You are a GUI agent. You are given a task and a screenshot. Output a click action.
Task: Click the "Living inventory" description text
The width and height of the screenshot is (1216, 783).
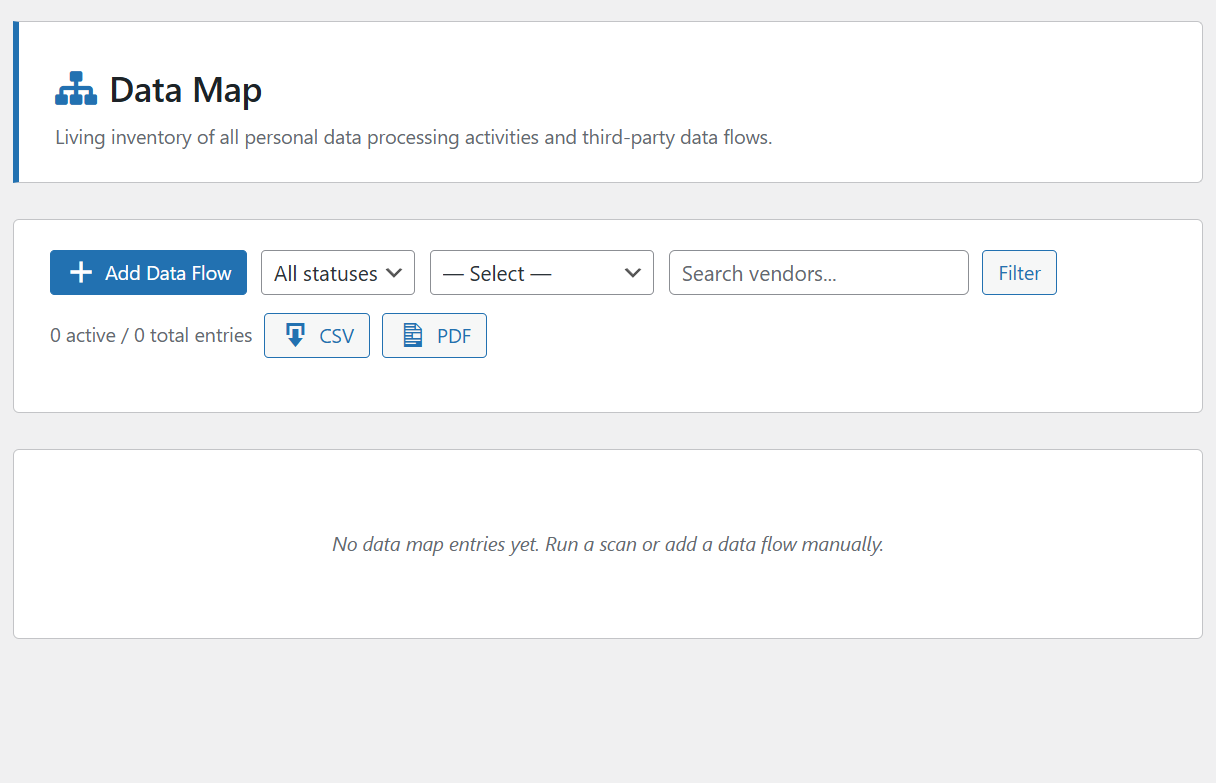[x=413, y=138]
